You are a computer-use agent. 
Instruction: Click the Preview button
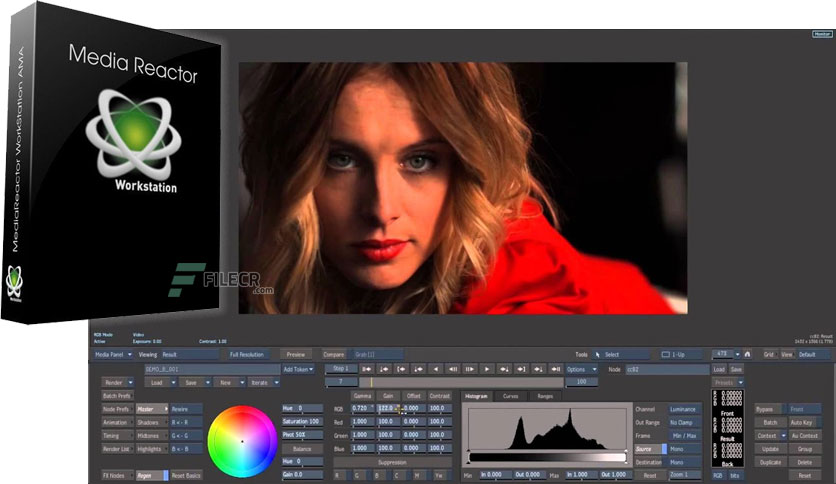point(296,354)
